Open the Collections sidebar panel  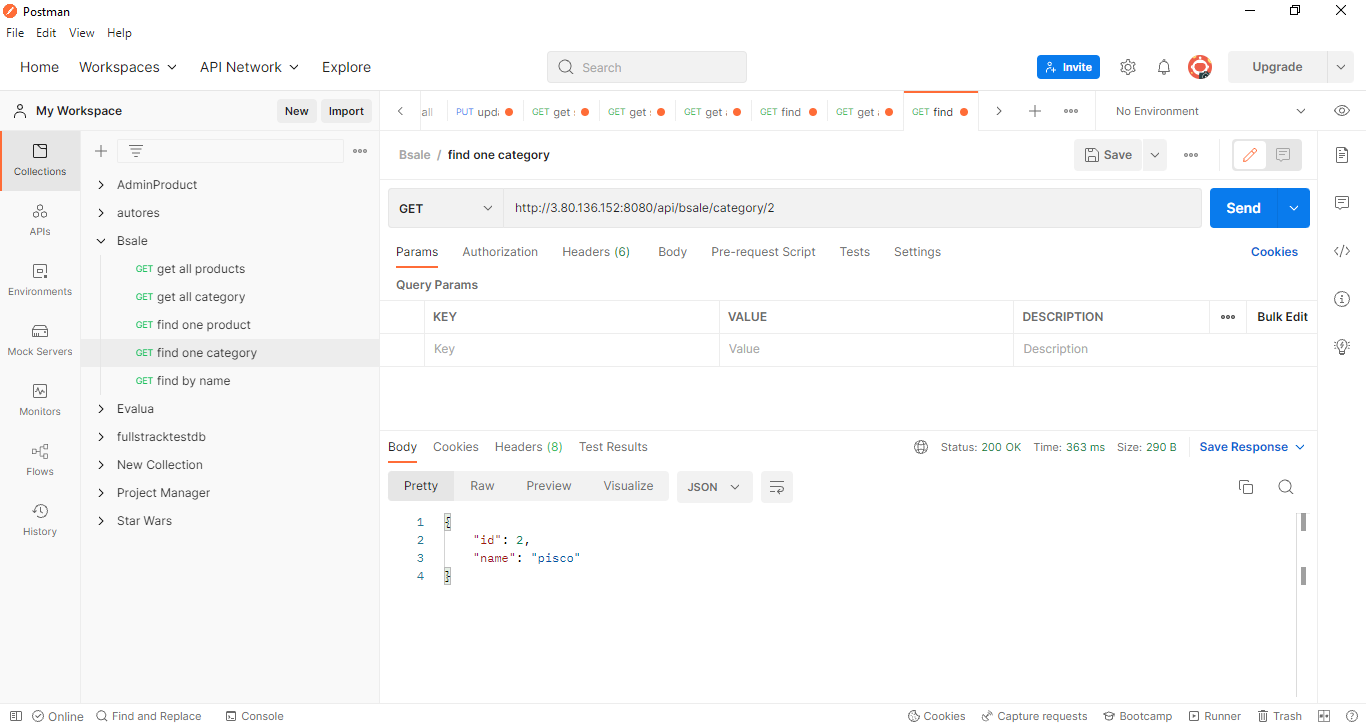click(x=39, y=160)
